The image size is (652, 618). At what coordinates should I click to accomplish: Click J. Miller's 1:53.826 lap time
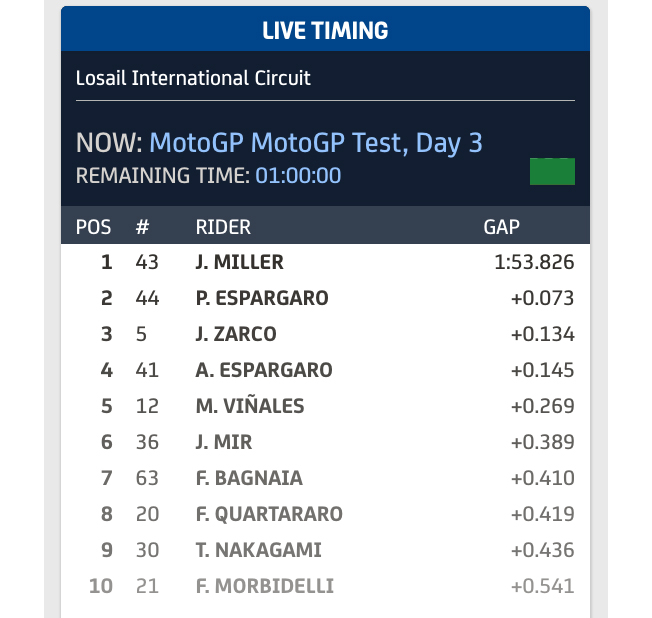coord(527,263)
